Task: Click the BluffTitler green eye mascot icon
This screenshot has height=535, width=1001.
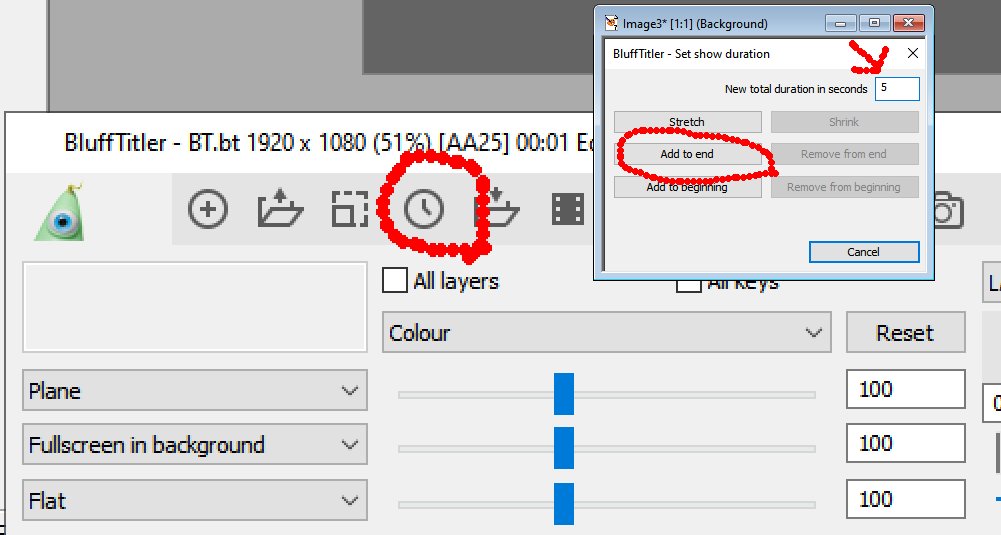Action: click(60, 213)
